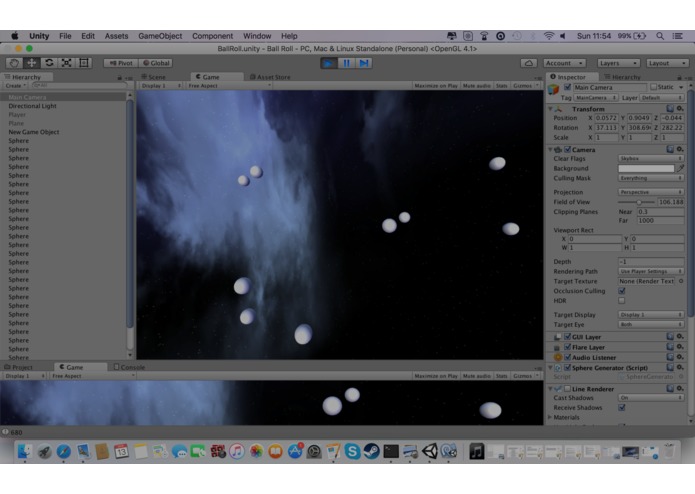The width and height of the screenshot is (695, 494).
Task: Open the Audio Listener gear menu
Action: tap(680, 357)
